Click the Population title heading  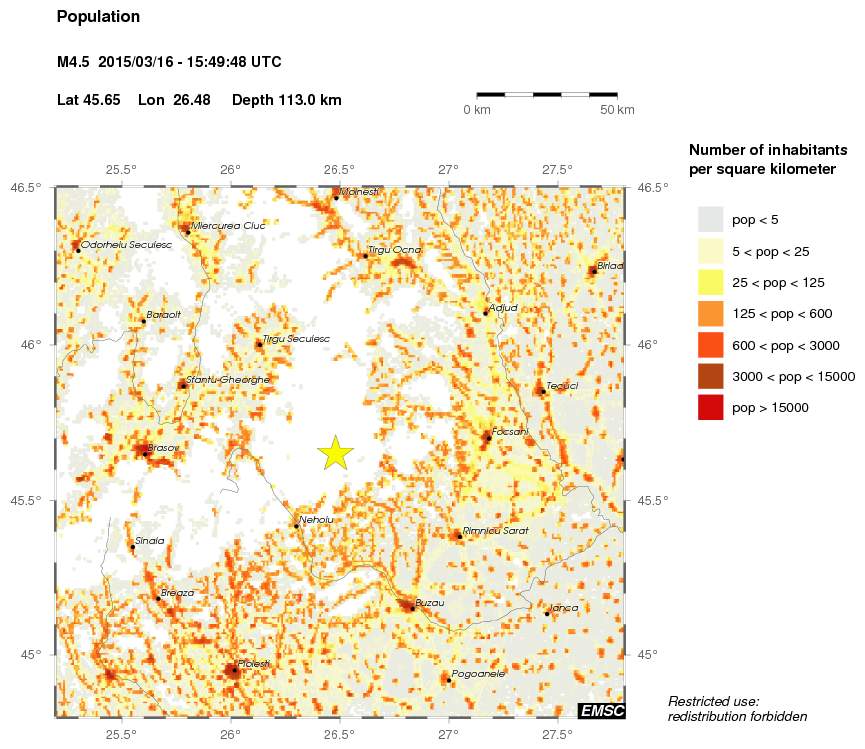[98, 17]
